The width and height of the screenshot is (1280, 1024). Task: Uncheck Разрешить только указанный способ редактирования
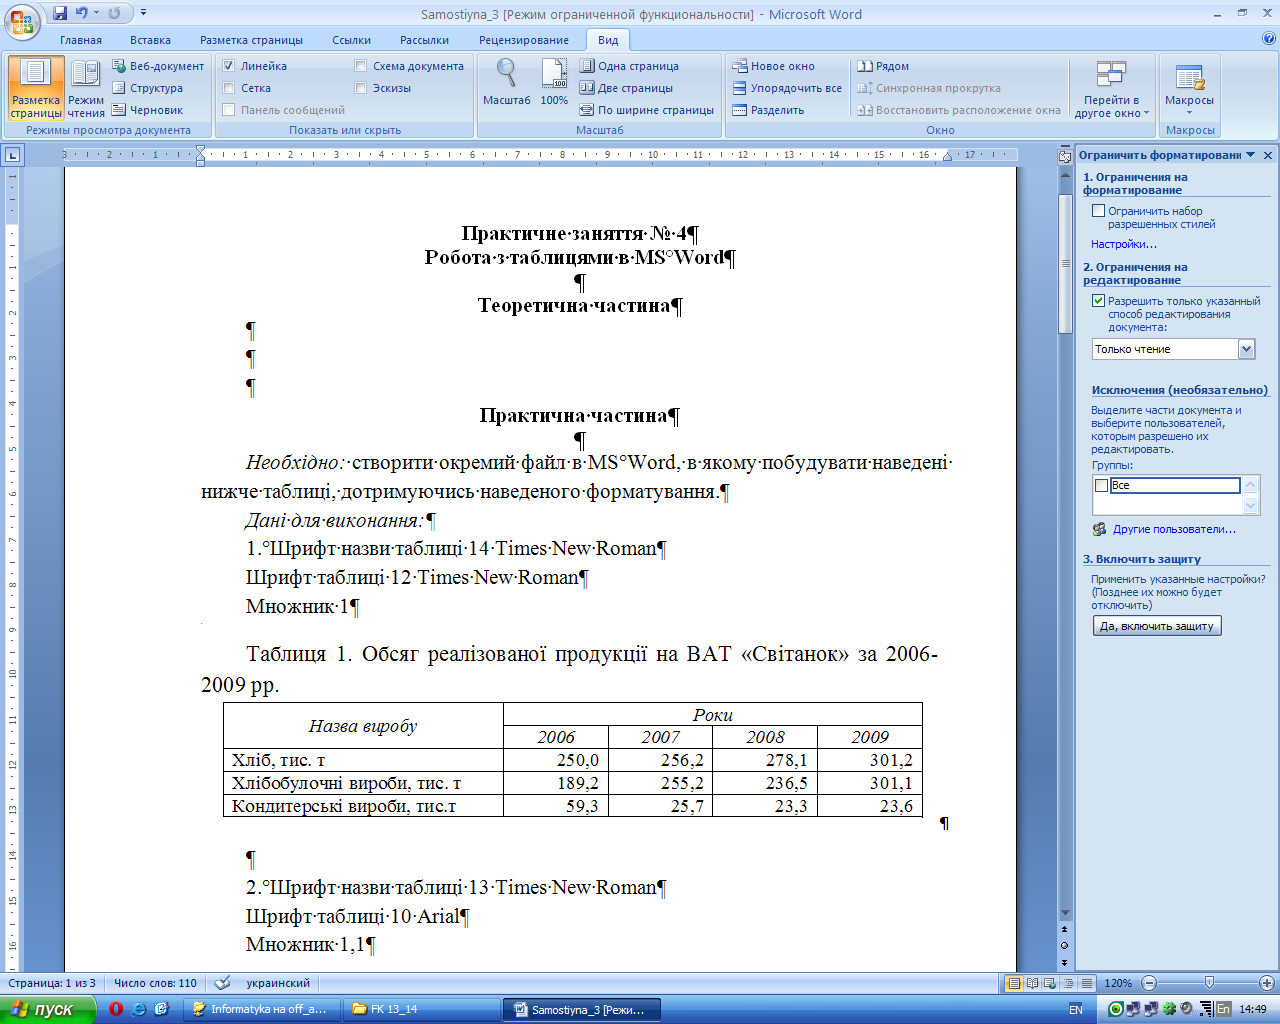(x=1098, y=301)
